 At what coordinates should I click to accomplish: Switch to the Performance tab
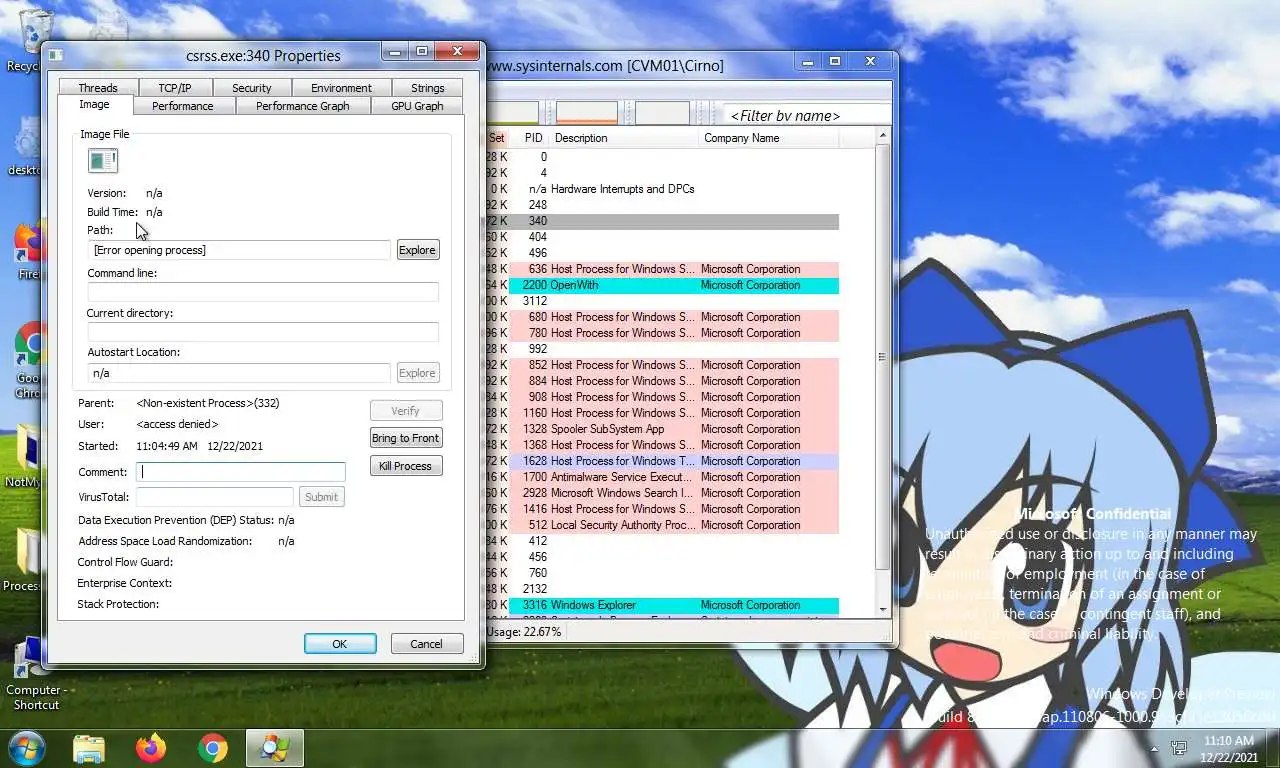click(182, 106)
